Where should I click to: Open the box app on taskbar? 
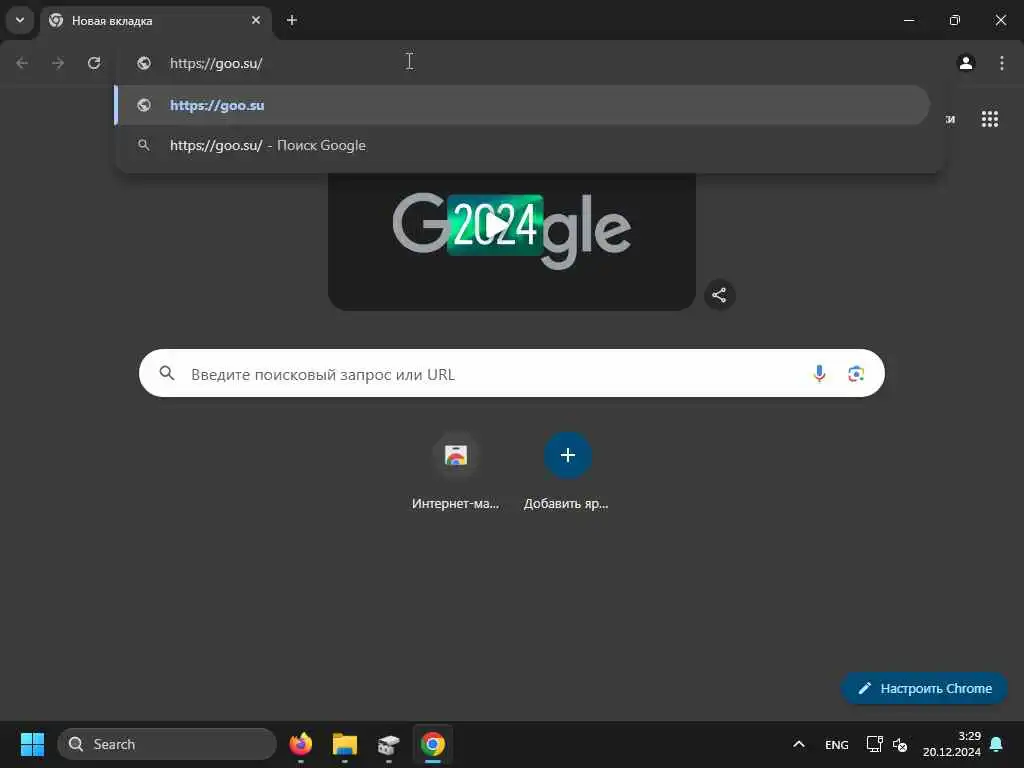[388, 744]
